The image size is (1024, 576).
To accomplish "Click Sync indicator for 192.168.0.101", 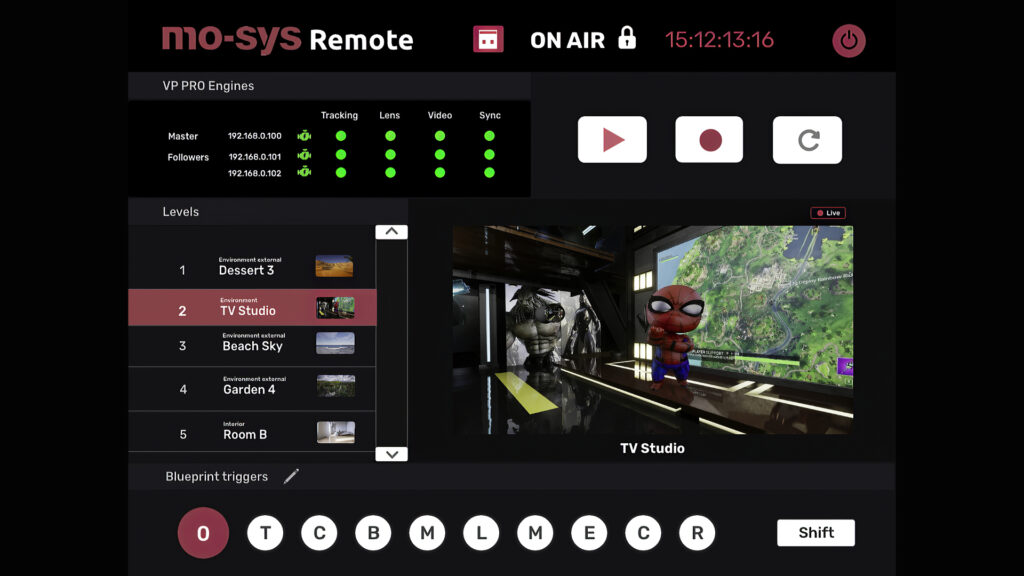I will tap(489, 155).
